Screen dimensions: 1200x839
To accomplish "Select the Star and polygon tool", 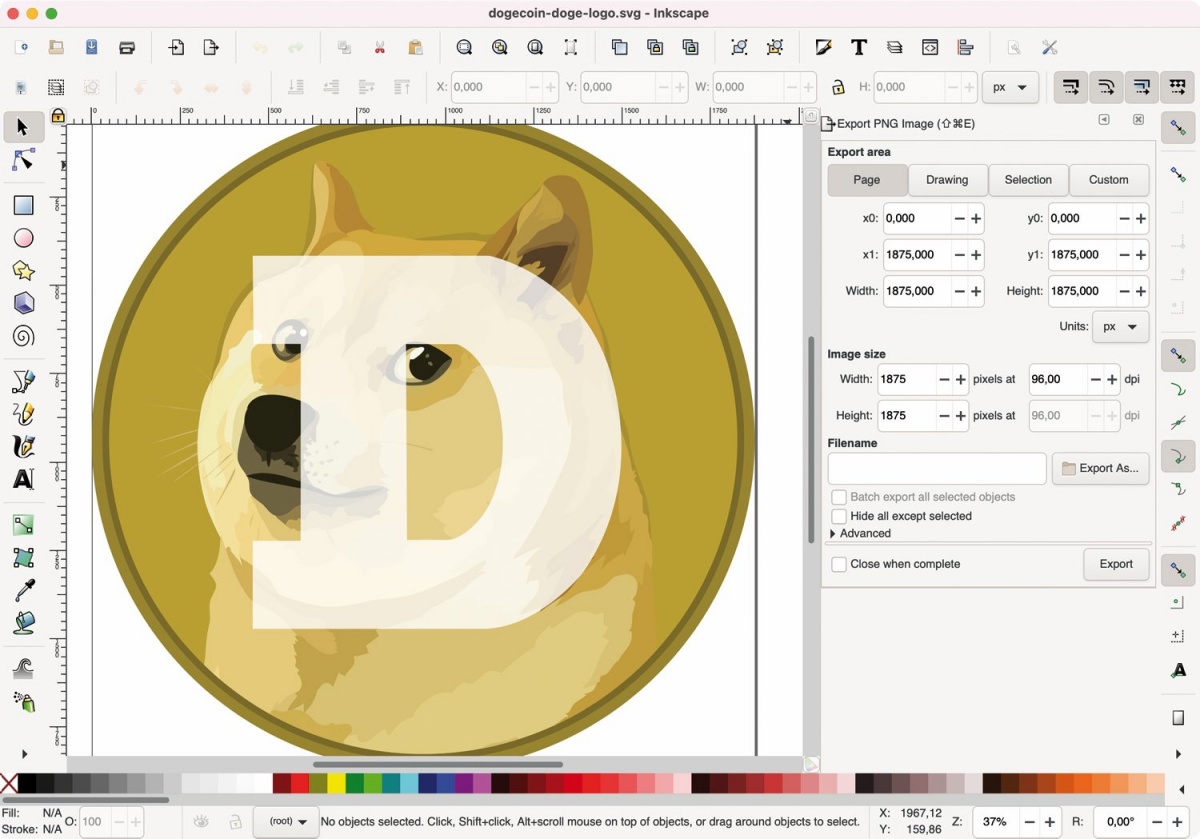I will pos(23,271).
